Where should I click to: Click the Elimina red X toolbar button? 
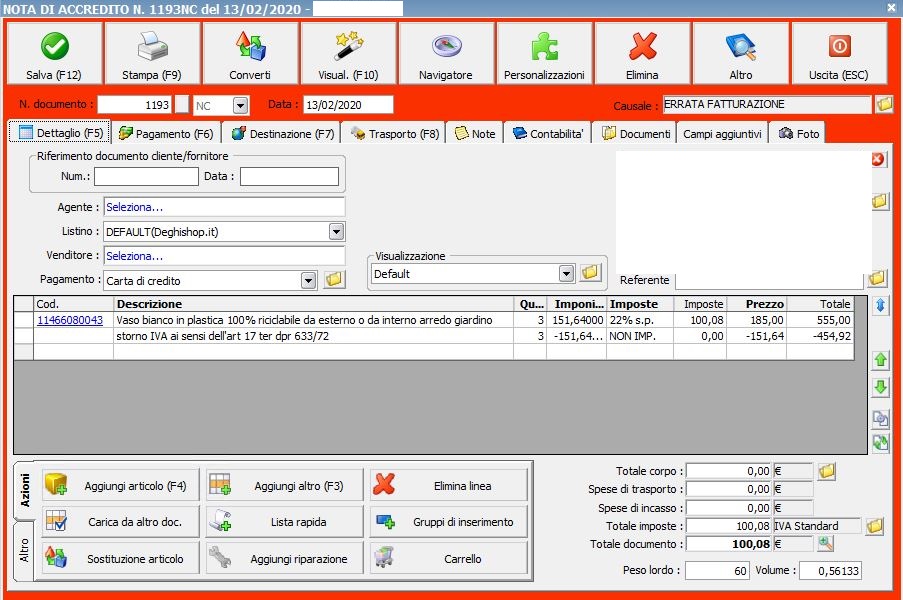click(x=642, y=54)
